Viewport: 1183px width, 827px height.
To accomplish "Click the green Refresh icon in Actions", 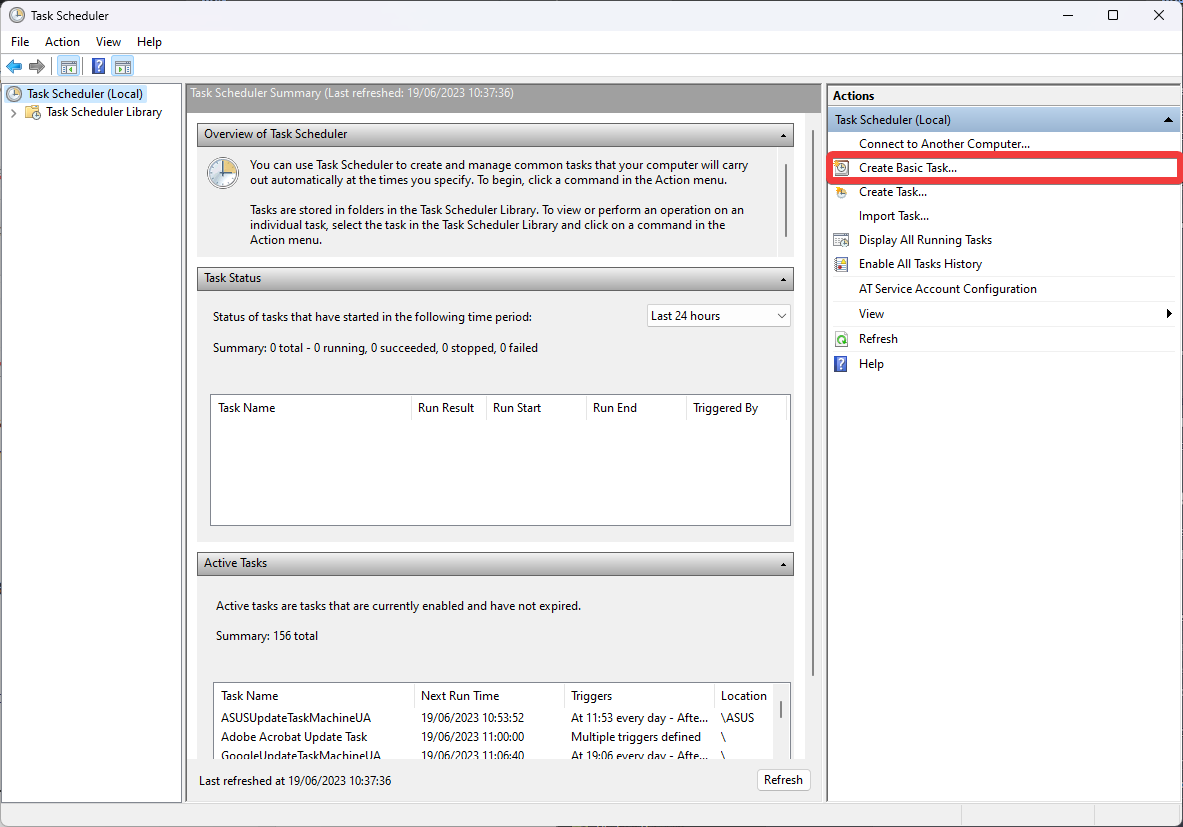I will coord(842,339).
